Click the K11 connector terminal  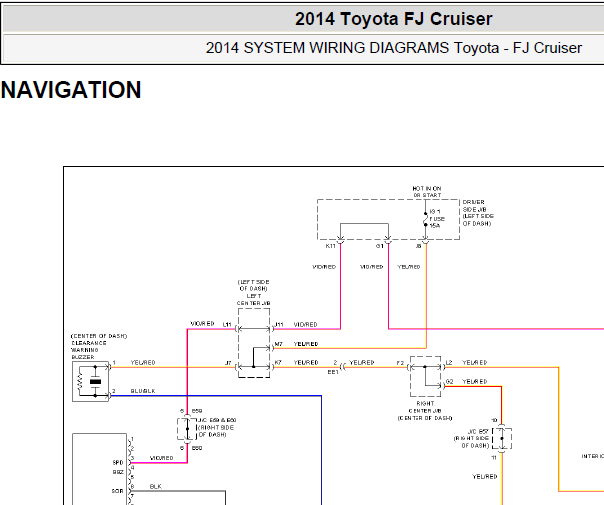tap(341, 241)
